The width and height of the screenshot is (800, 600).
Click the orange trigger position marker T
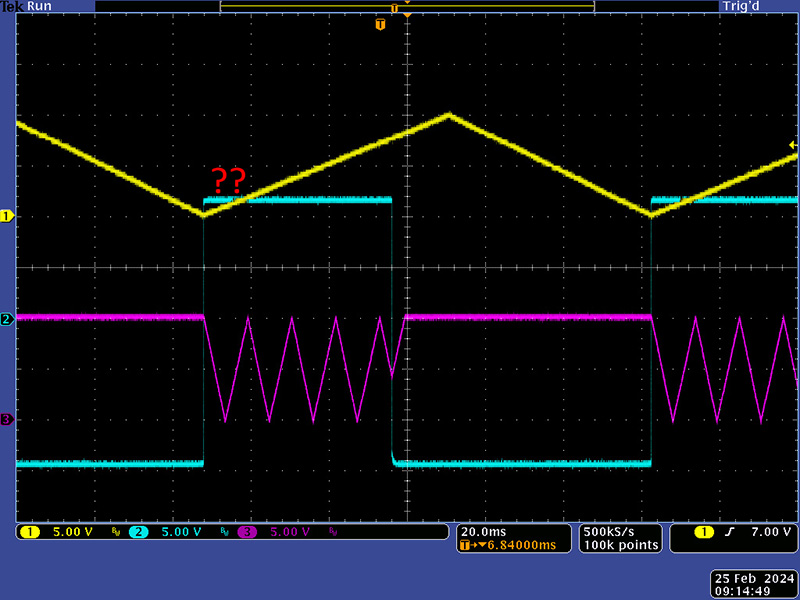tap(380, 23)
